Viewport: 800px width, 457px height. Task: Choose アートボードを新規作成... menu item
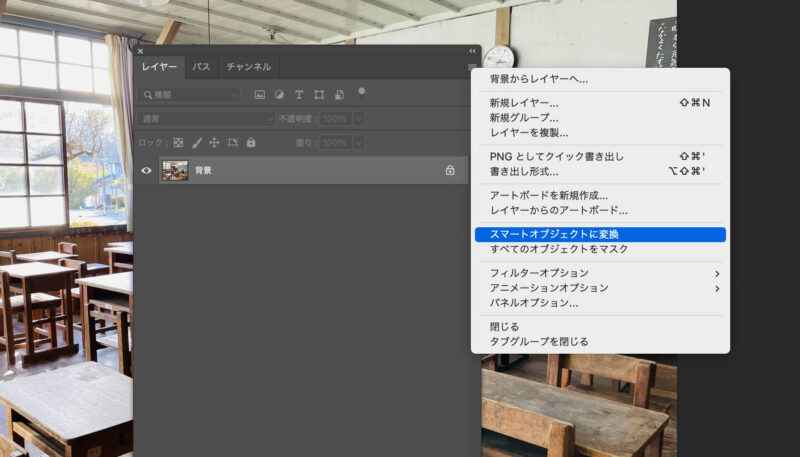(600, 195)
